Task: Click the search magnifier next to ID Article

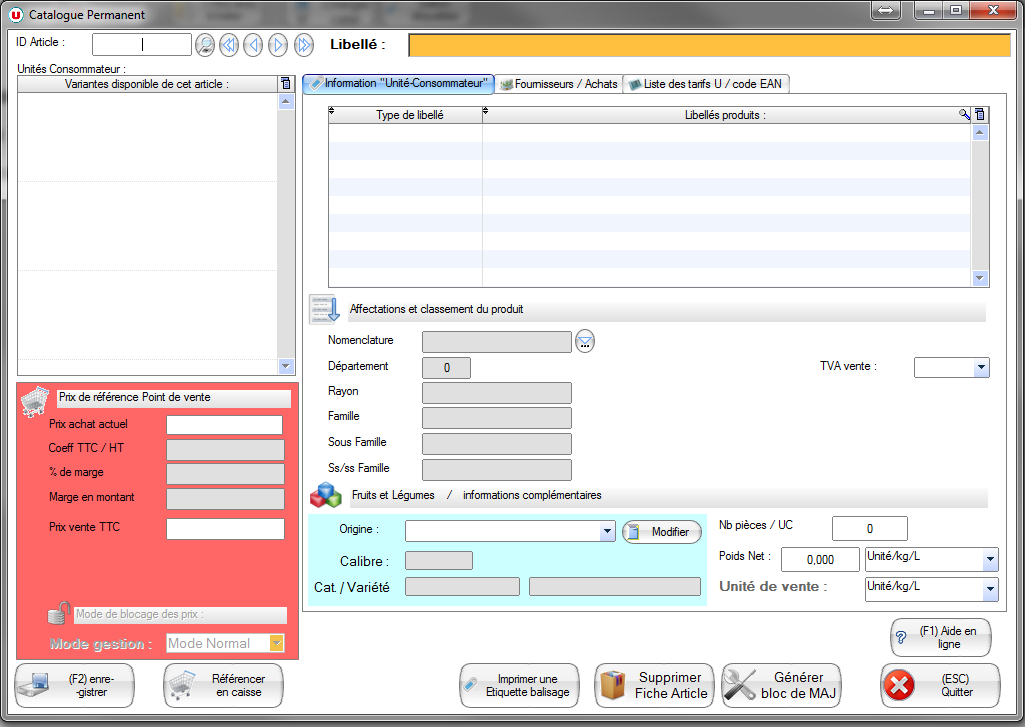Action: tap(205, 45)
